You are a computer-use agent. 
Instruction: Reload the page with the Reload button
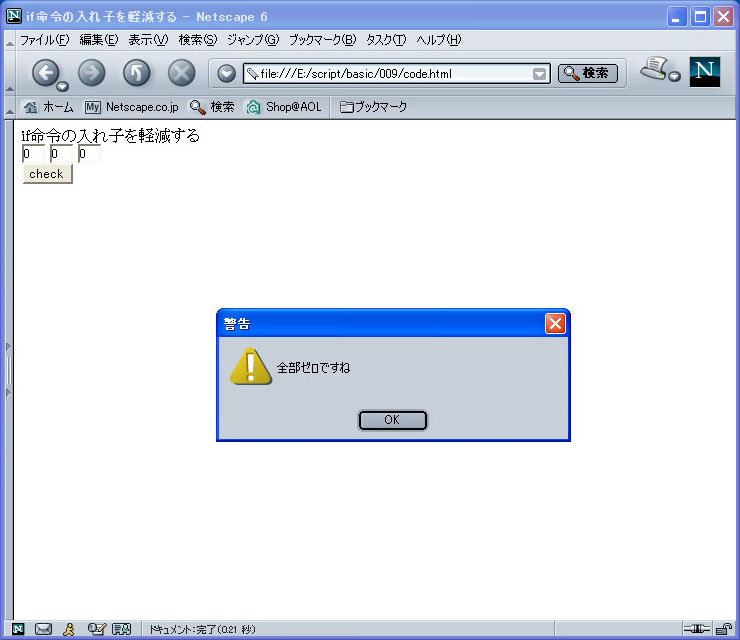click(x=136, y=73)
